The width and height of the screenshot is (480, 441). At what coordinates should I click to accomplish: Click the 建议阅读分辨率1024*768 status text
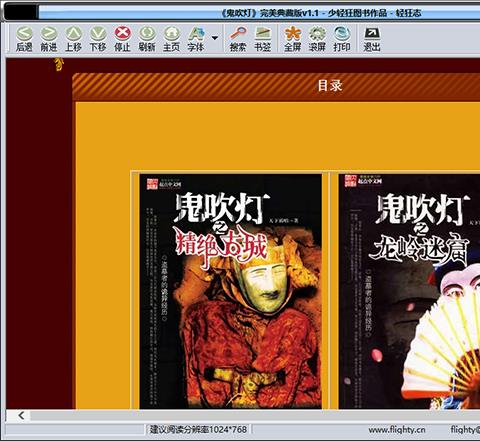198,429
